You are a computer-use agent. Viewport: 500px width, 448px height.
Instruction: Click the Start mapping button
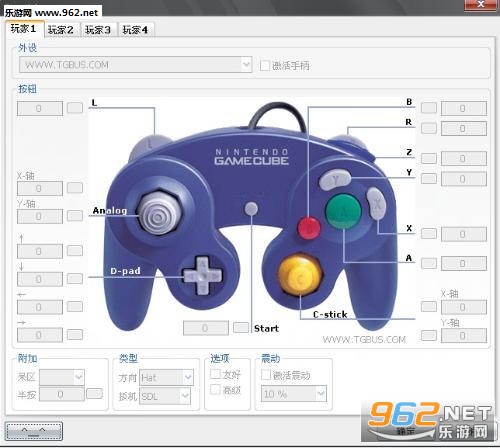pyautogui.click(x=241, y=327)
